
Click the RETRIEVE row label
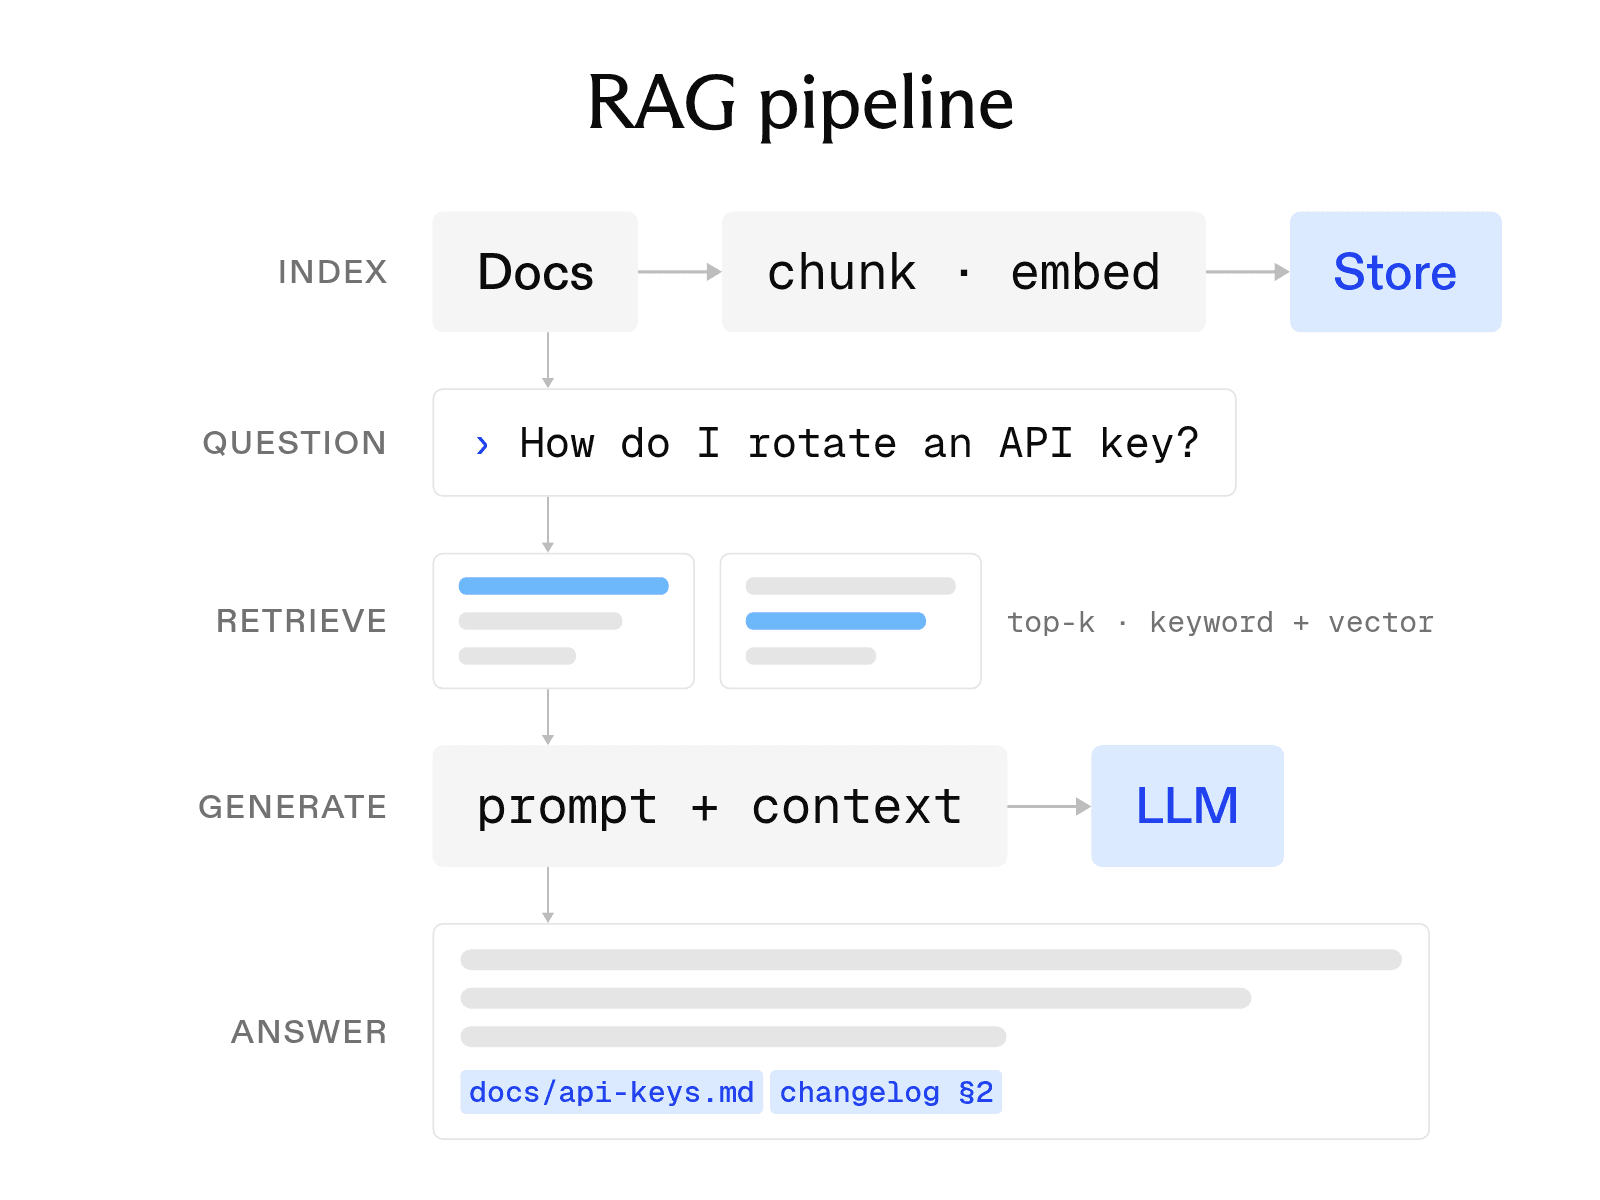[301, 621]
